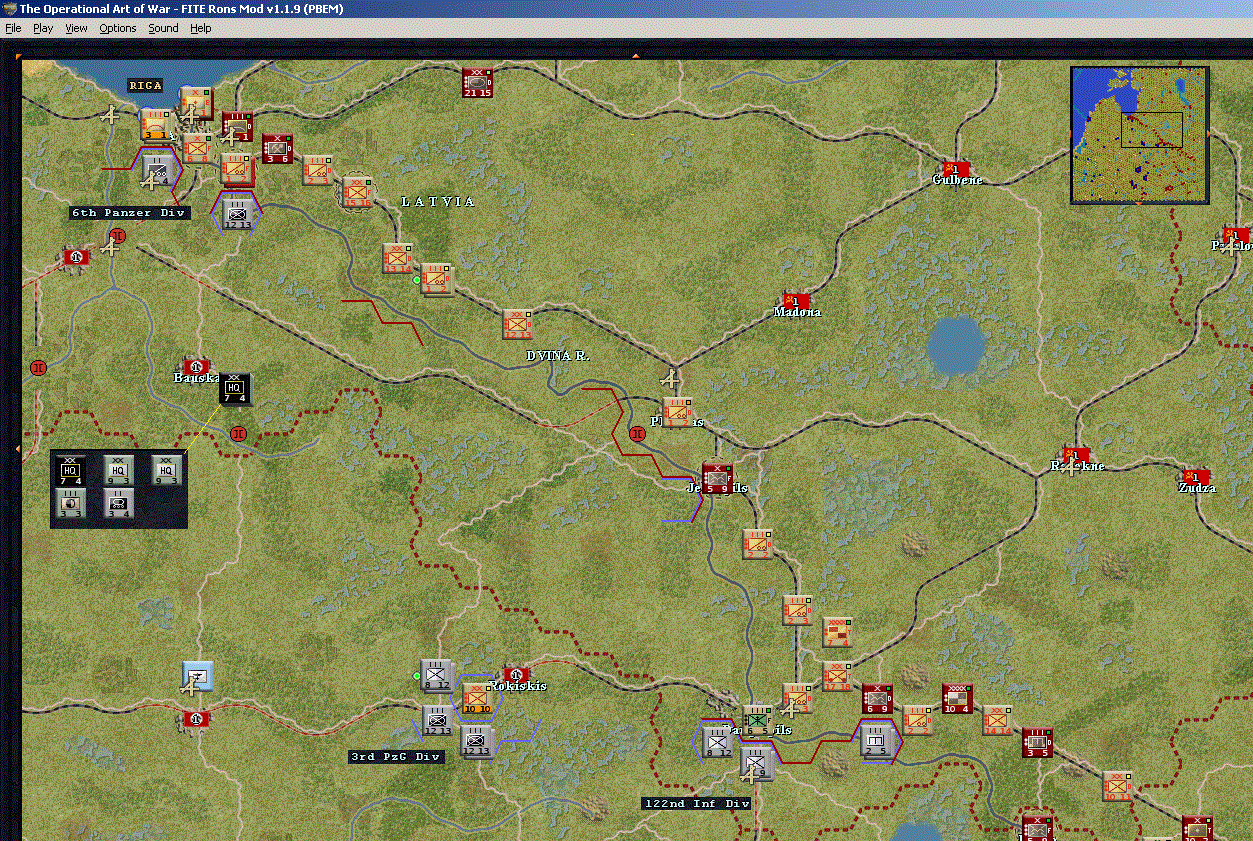This screenshot has width=1253, height=841.
Task: Open the View menu
Action: point(76,28)
